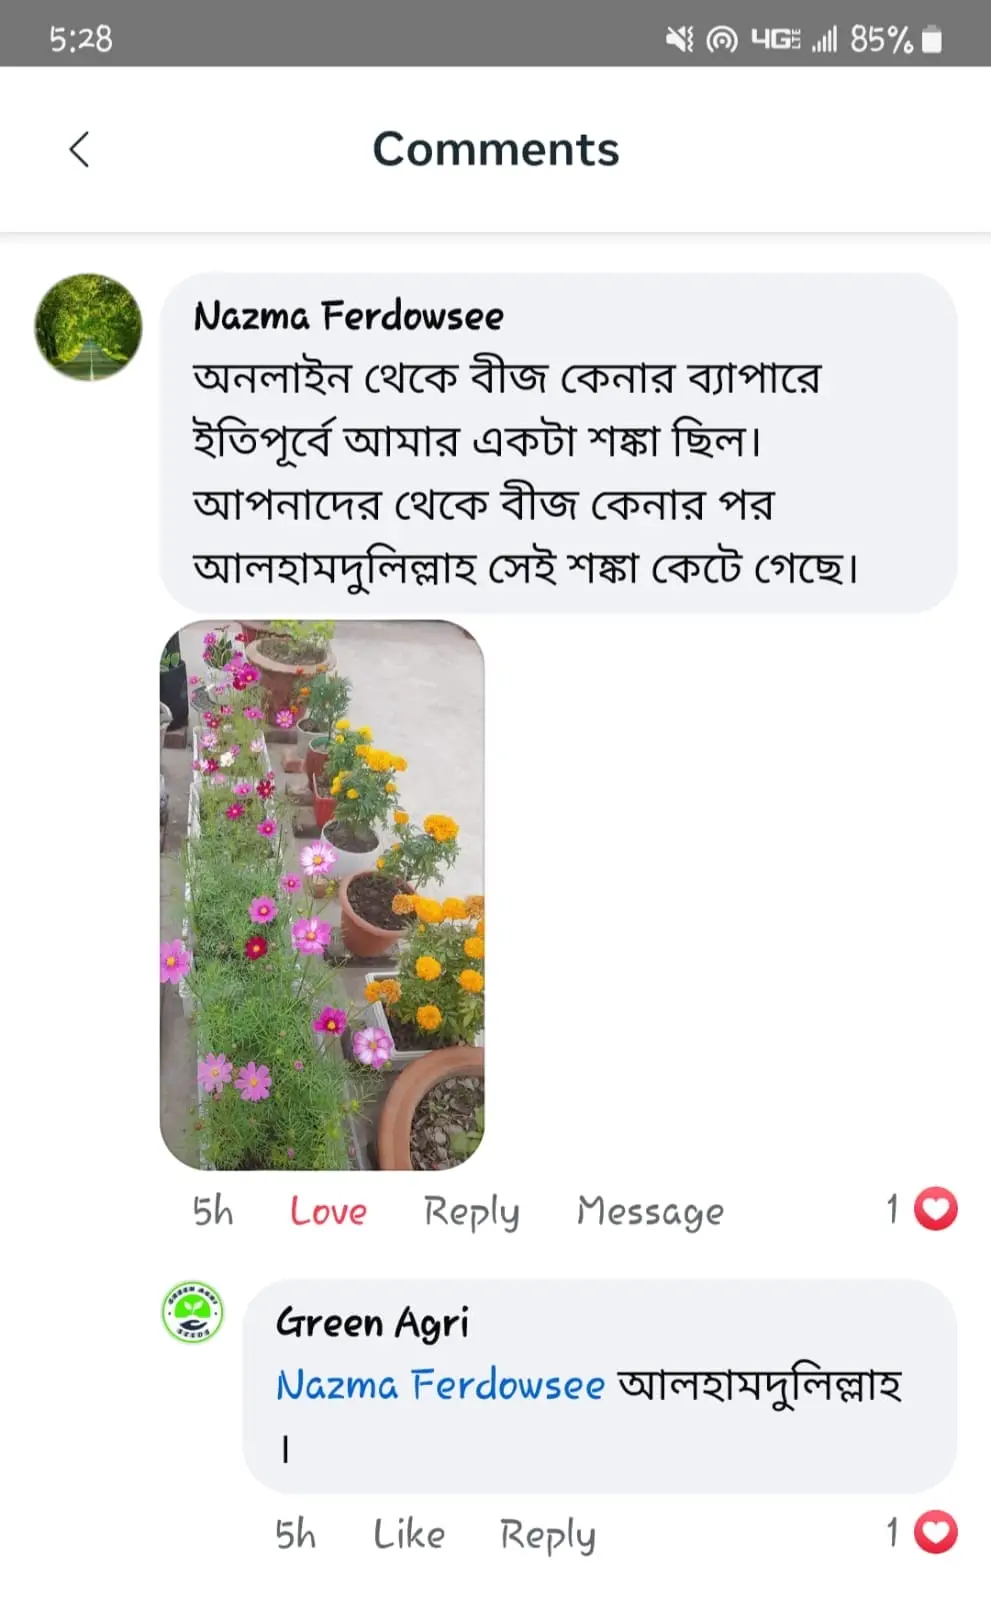Open Nazma Ferdowsee's profile picture
This screenshot has width=991, height=1600.
[88, 327]
